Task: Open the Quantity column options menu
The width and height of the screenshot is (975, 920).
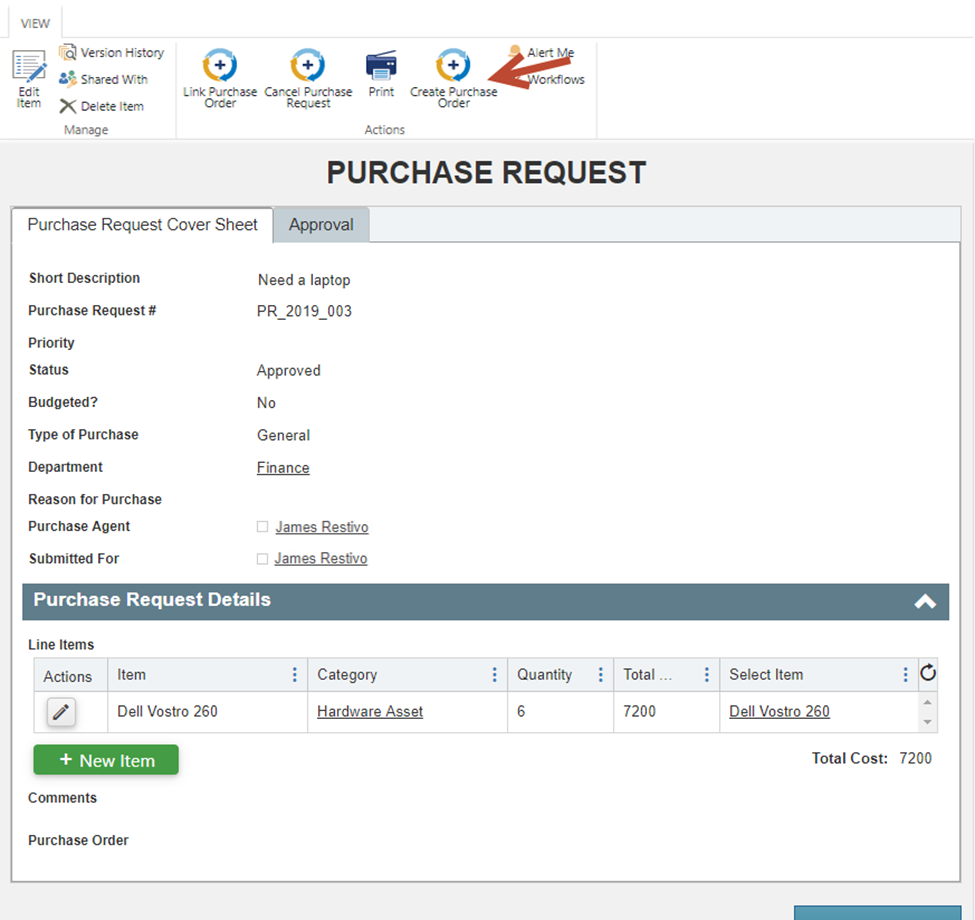Action: coord(600,675)
